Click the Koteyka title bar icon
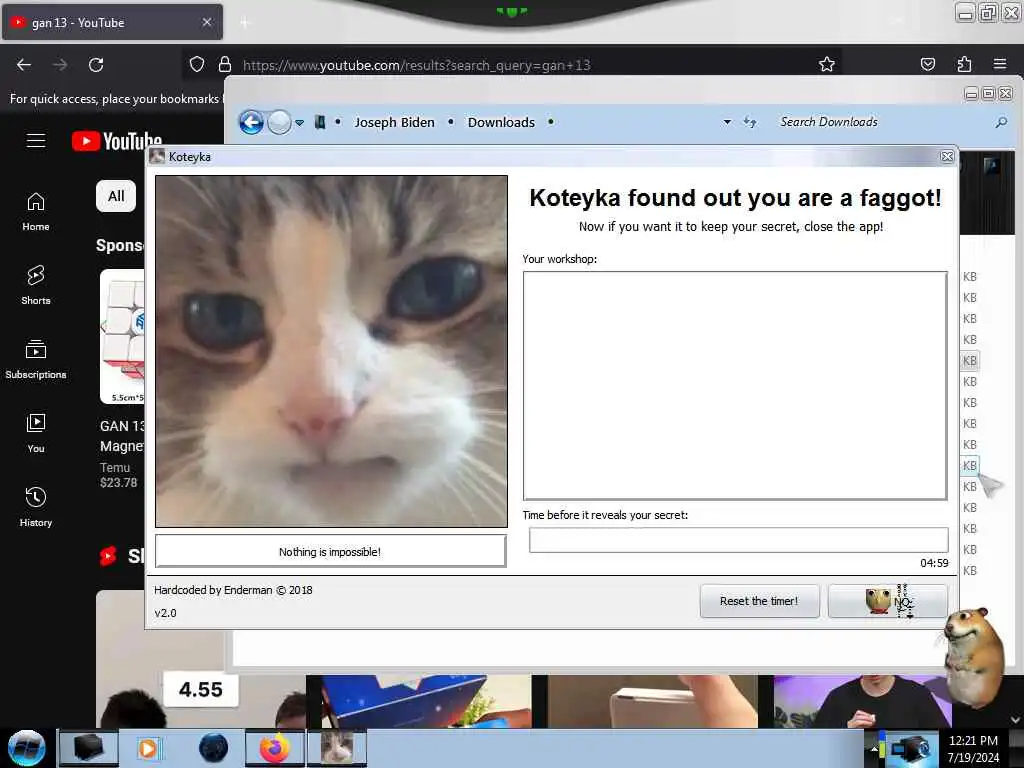1024x768 pixels. [x=157, y=157]
